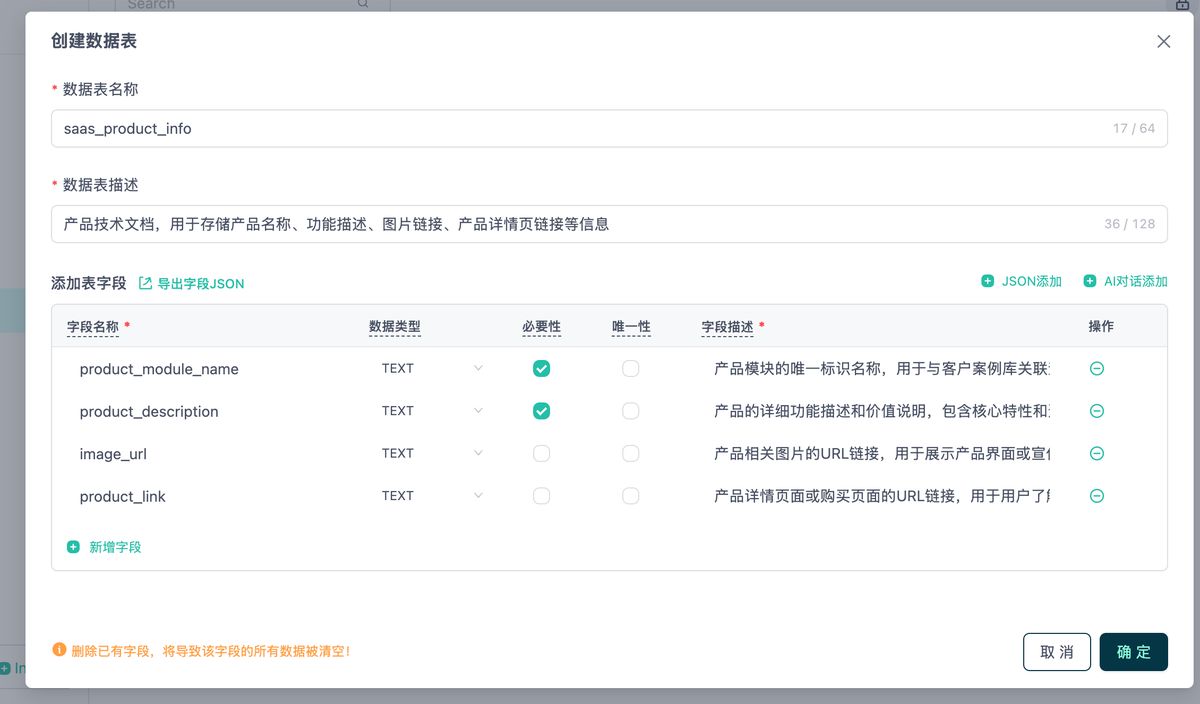
Task: Click the 确定 confirm button
Action: point(1133,651)
